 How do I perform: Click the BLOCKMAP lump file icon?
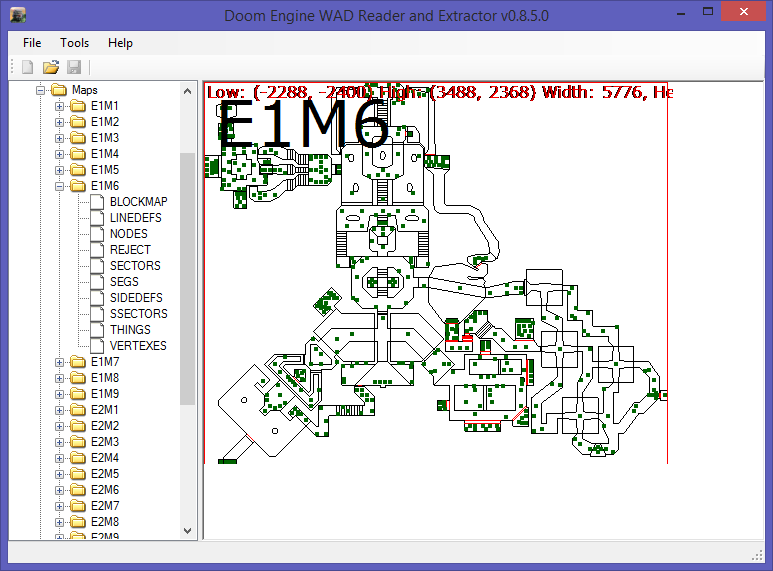pos(97,202)
